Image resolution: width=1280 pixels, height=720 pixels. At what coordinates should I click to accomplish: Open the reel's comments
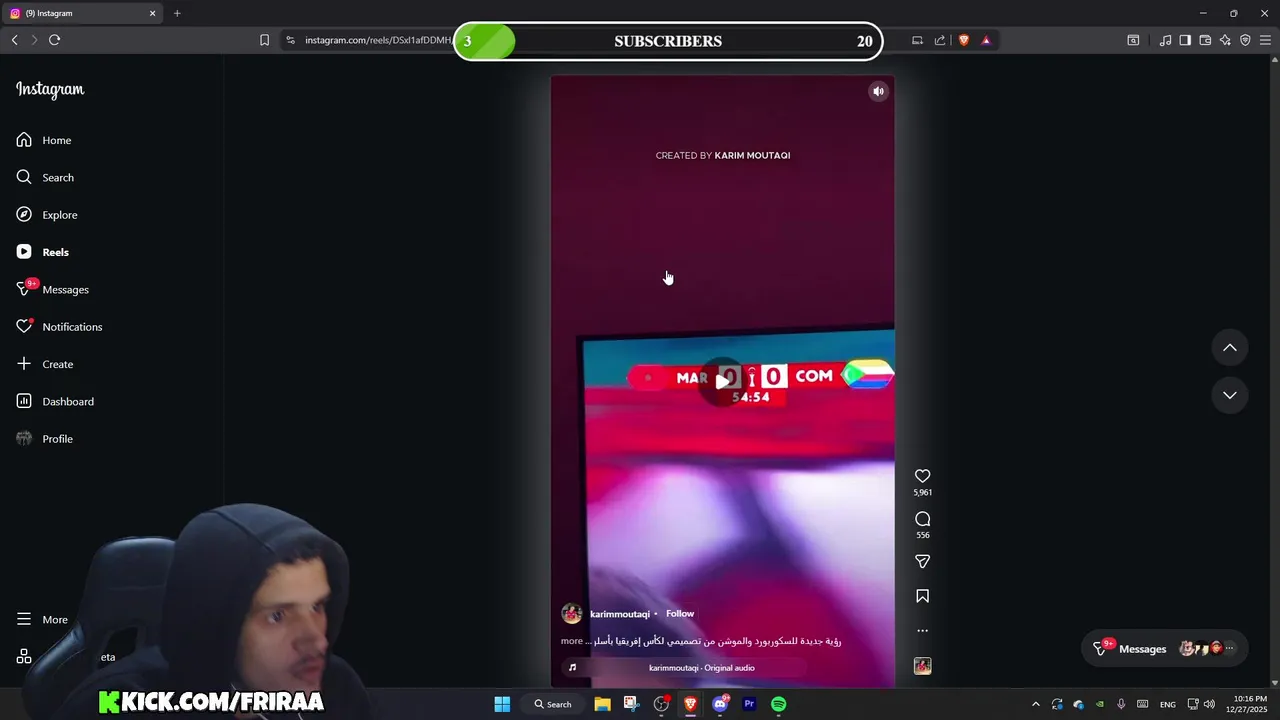922,519
